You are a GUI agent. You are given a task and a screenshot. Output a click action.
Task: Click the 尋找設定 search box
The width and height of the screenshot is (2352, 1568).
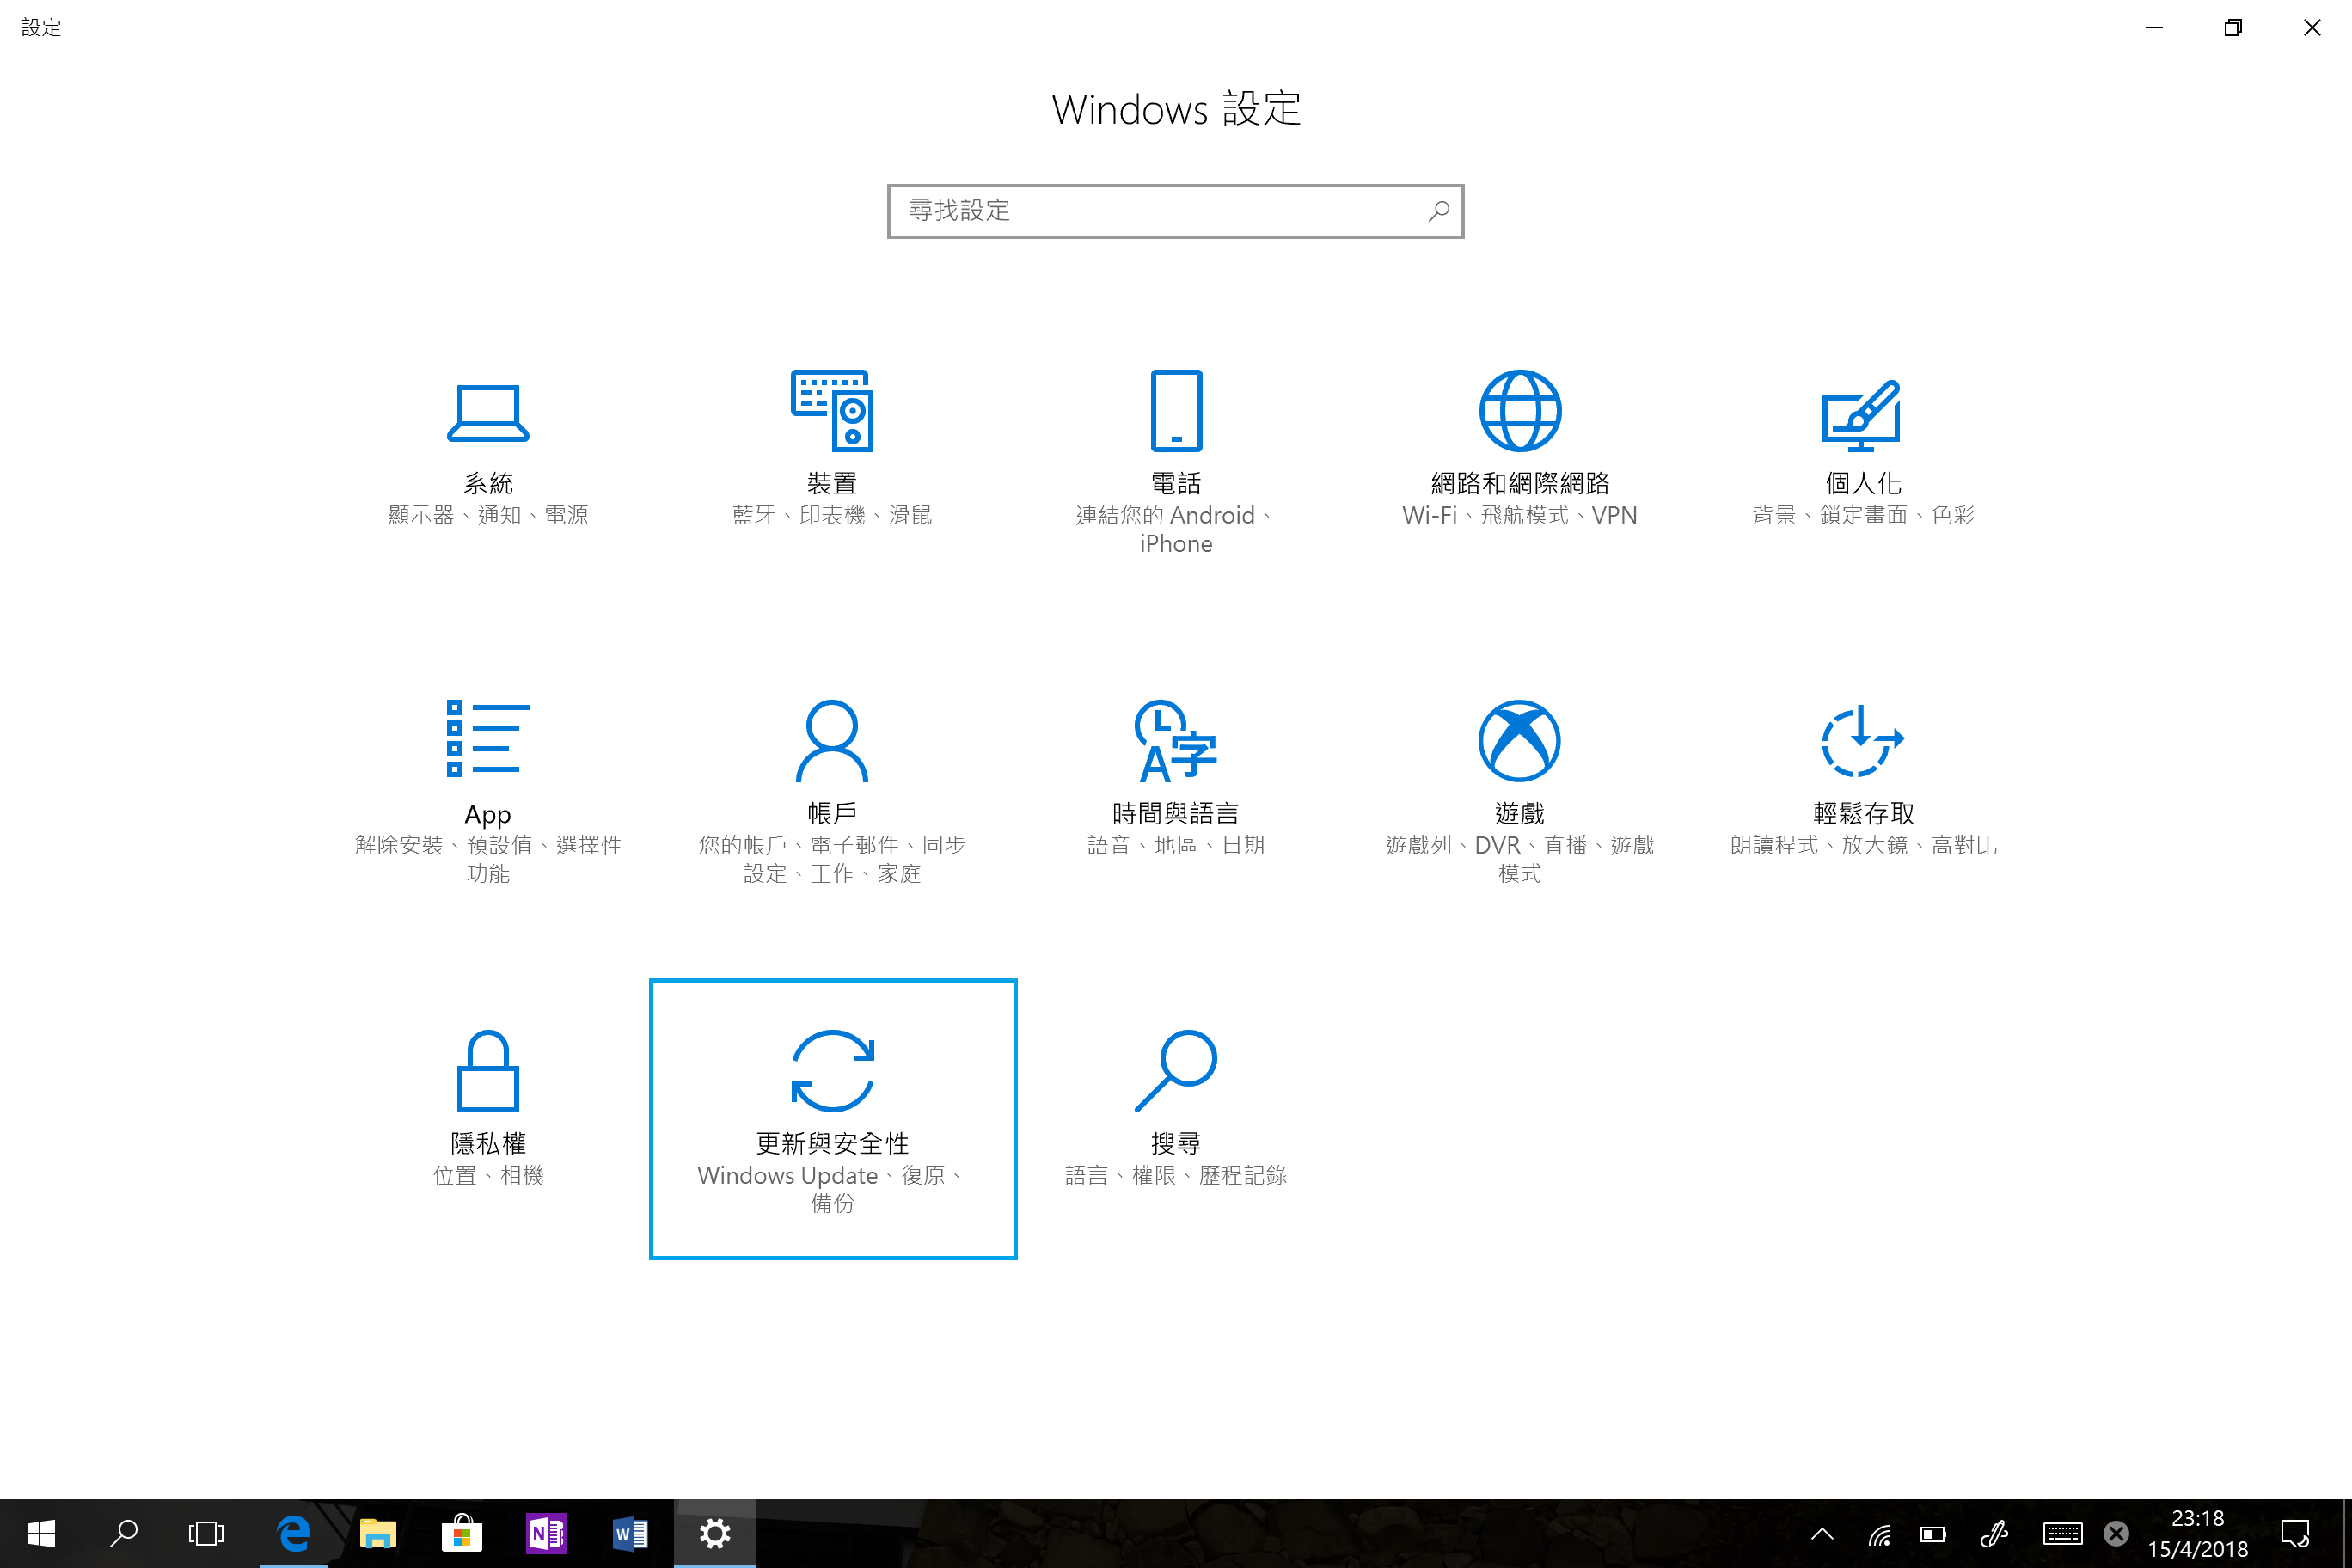coord(1175,211)
